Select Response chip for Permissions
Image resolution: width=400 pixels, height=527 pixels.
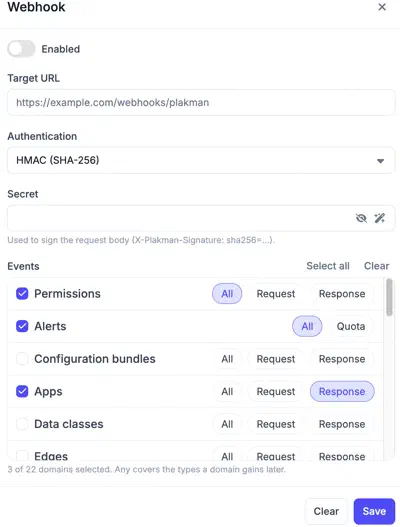[x=342, y=293]
